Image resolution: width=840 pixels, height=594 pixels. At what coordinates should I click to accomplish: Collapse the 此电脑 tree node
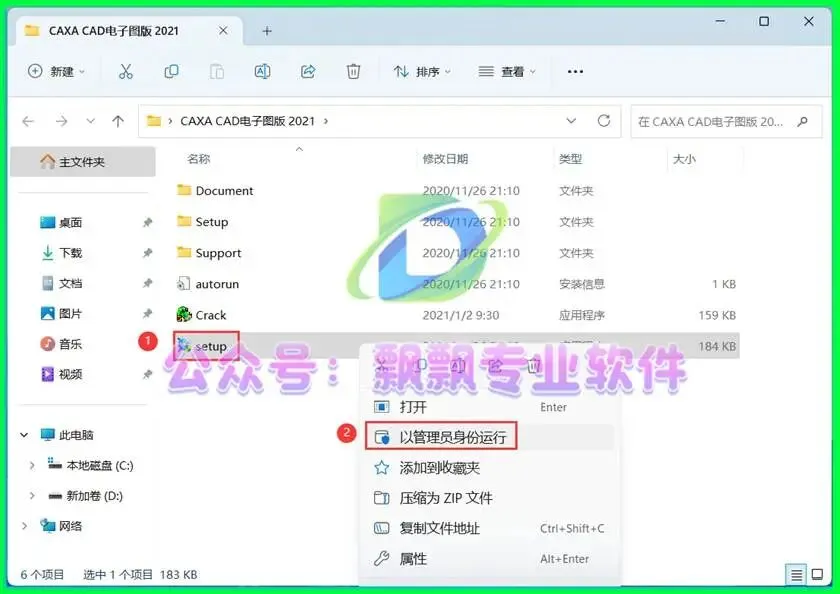pyautogui.click(x=24, y=435)
